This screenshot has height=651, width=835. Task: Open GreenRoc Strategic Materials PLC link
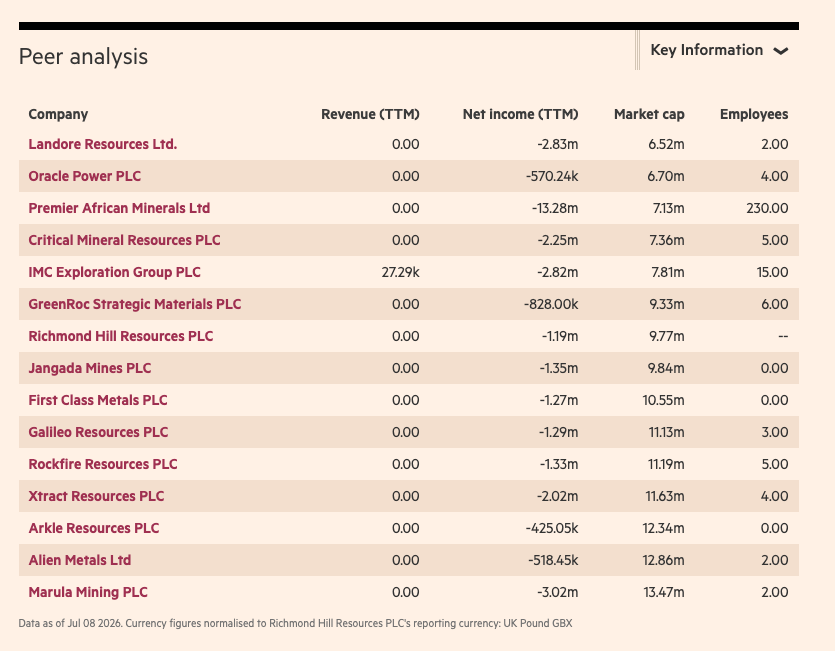point(135,304)
